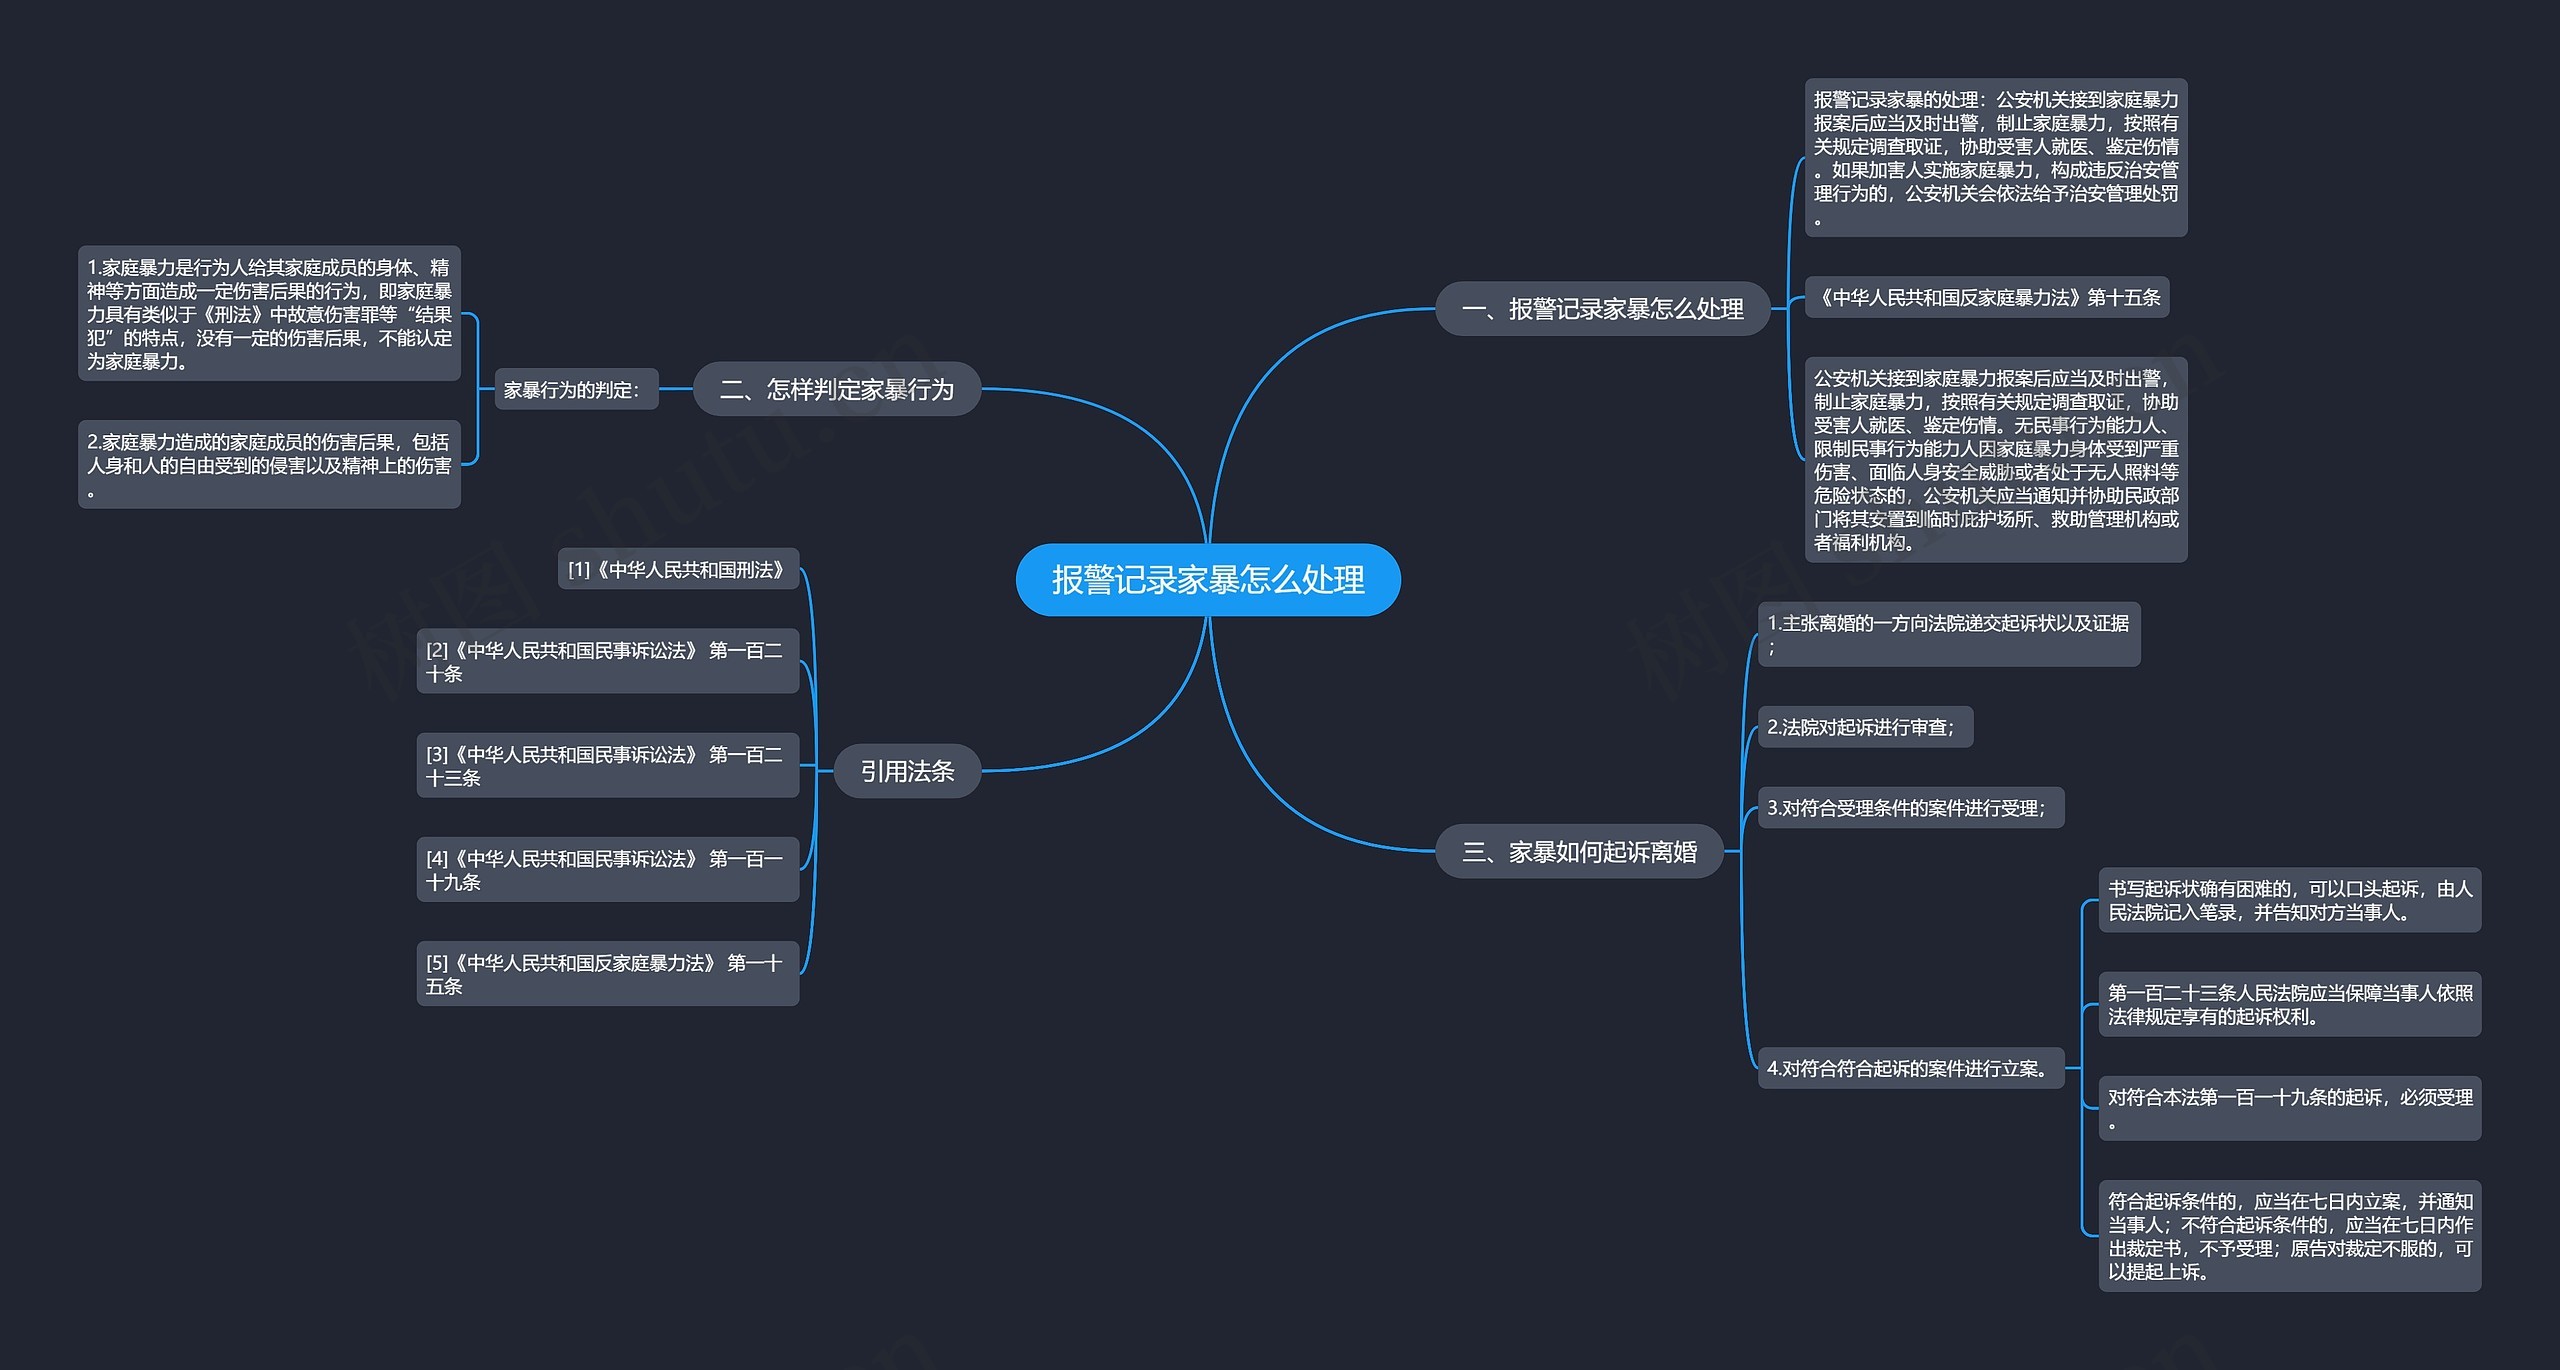This screenshot has width=2560, height=1370.
Task: Select the reference [1]《中华人民共和国刑法》
Action: 678,569
